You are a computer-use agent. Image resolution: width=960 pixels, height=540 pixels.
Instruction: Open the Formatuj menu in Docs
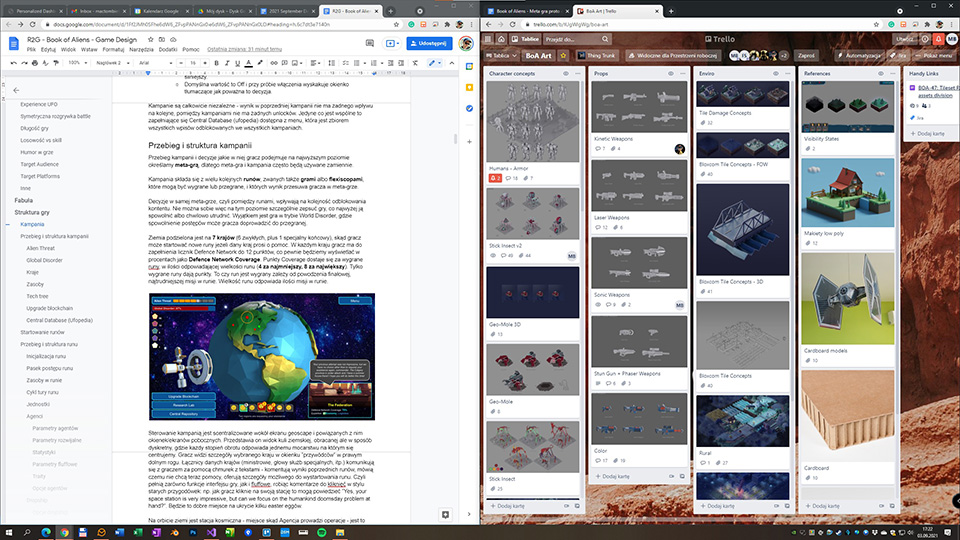tap(113, 50)
